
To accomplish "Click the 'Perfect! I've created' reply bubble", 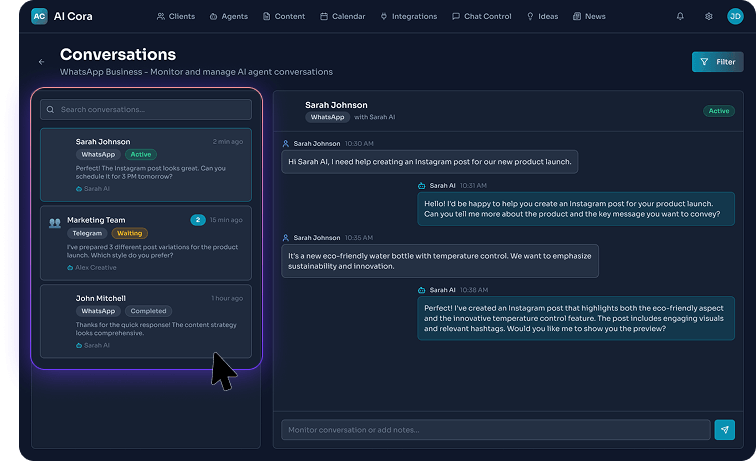I will (576, 318).
